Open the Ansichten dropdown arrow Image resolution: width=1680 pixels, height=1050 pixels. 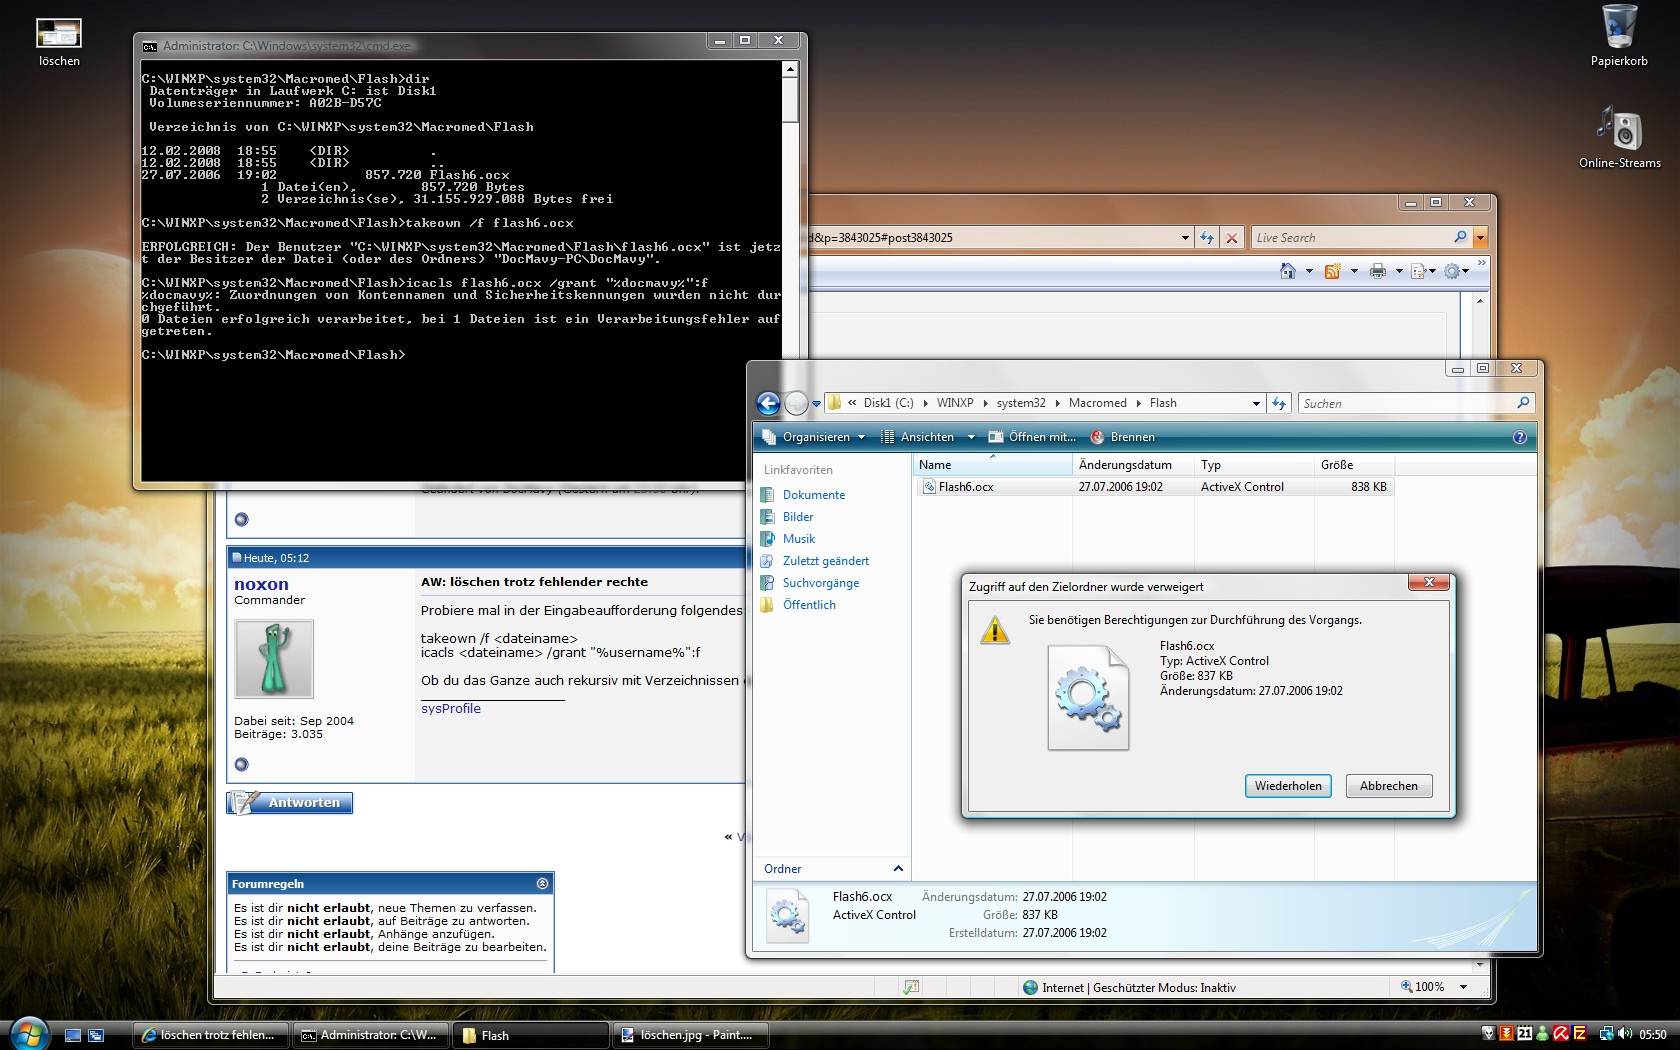coord(970,437)
